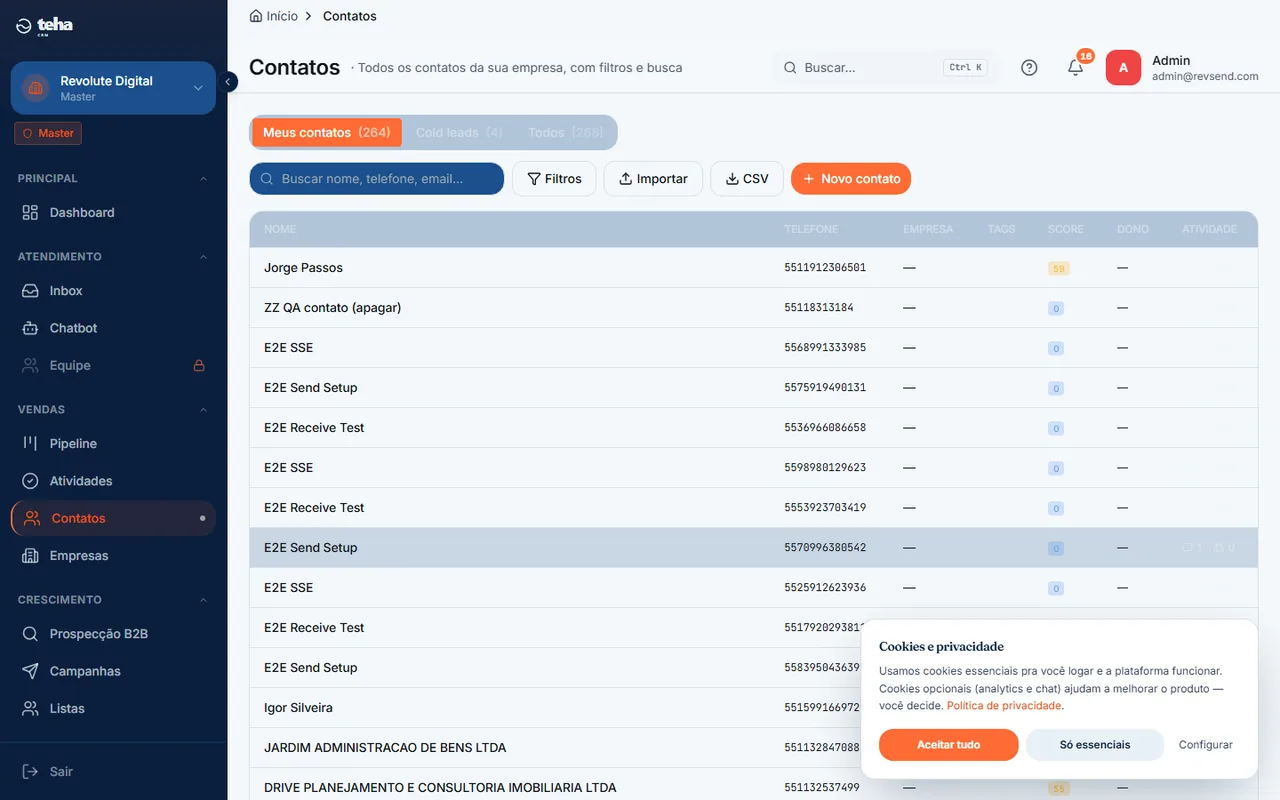Open the Atividades check-circle icon
The image size is (1280, 800).
point(30,481)
